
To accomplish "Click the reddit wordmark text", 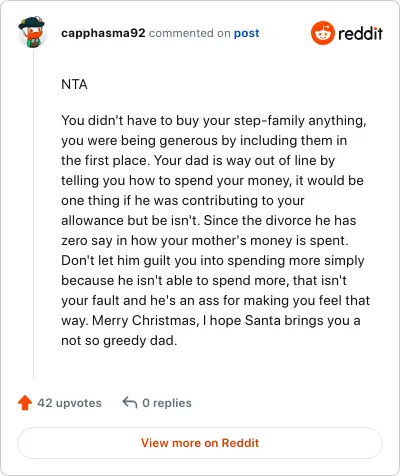I will (360, 33).
